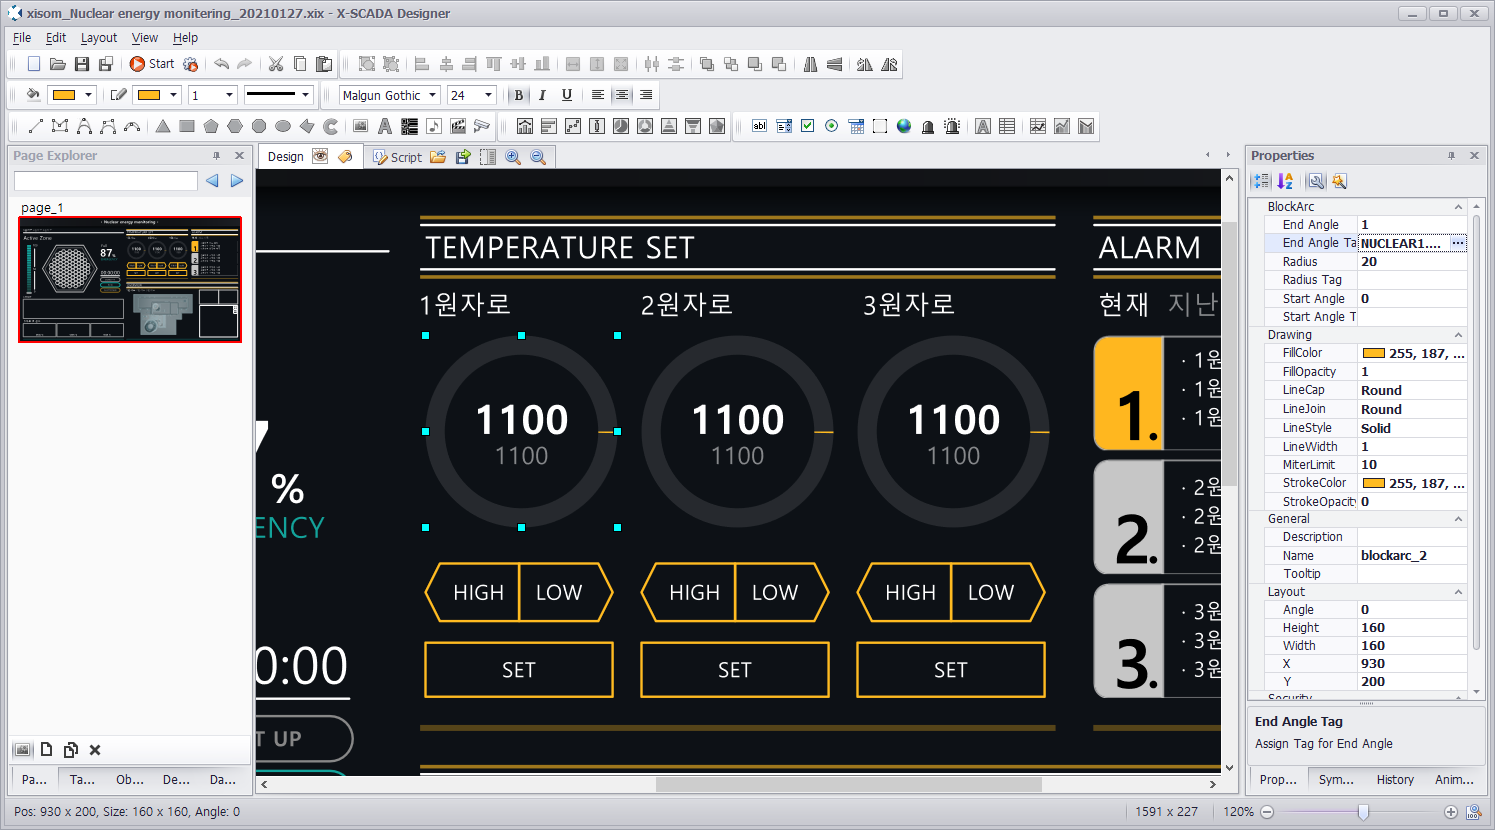Image resolution: width=1495 pixels, height=830 pixels.
Task: Click the first SET button on canvas
Action: pos(519,670)
